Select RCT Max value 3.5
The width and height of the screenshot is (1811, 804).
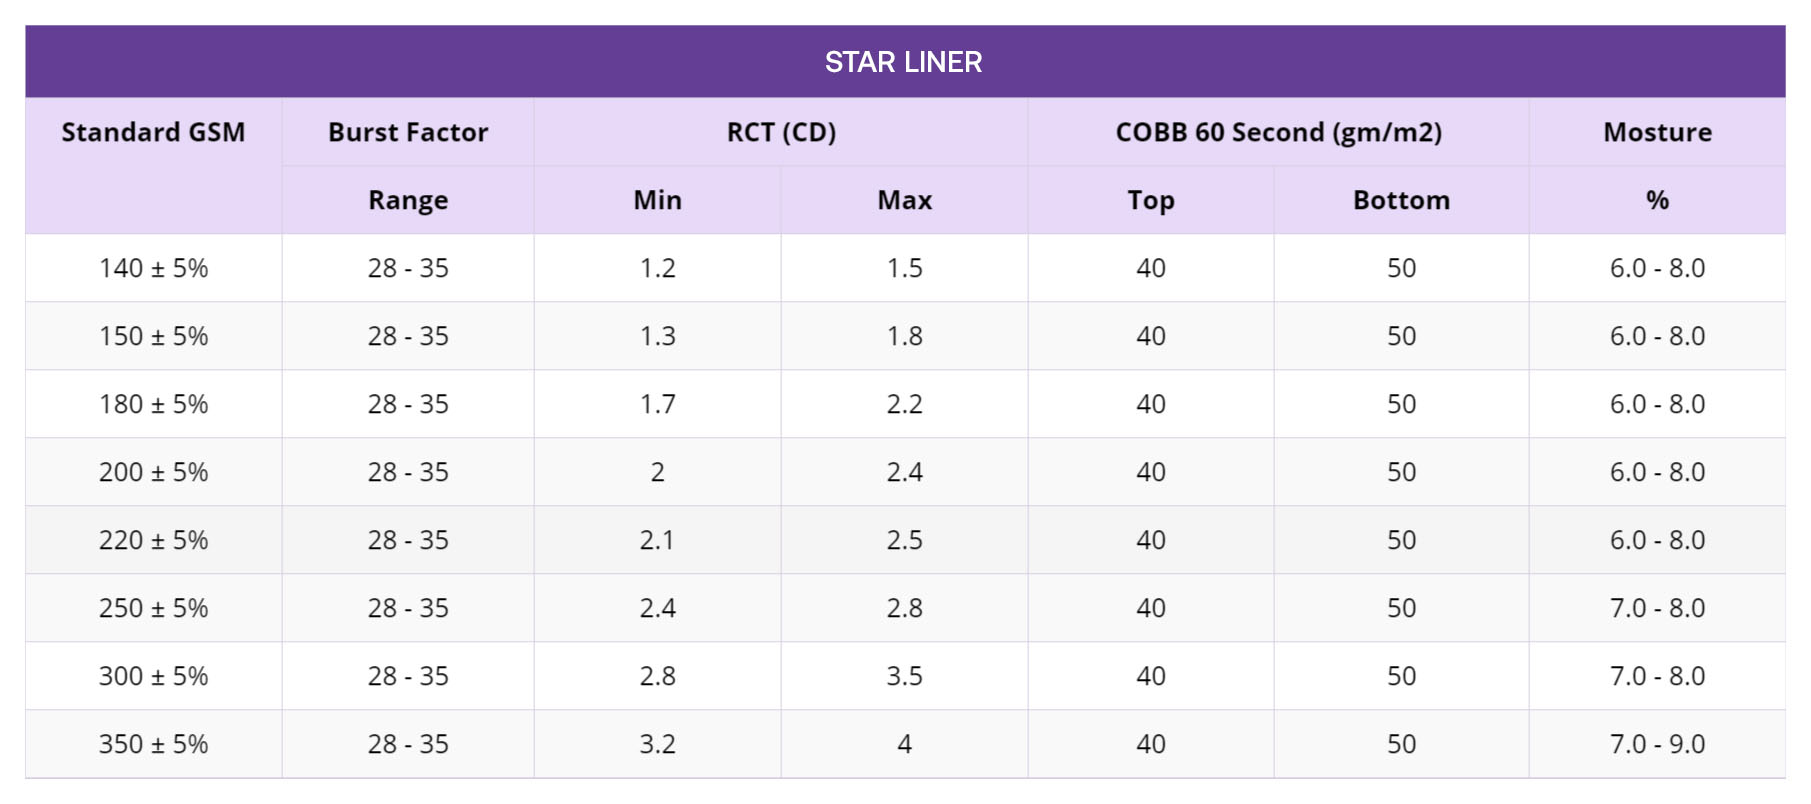point(904,676)
